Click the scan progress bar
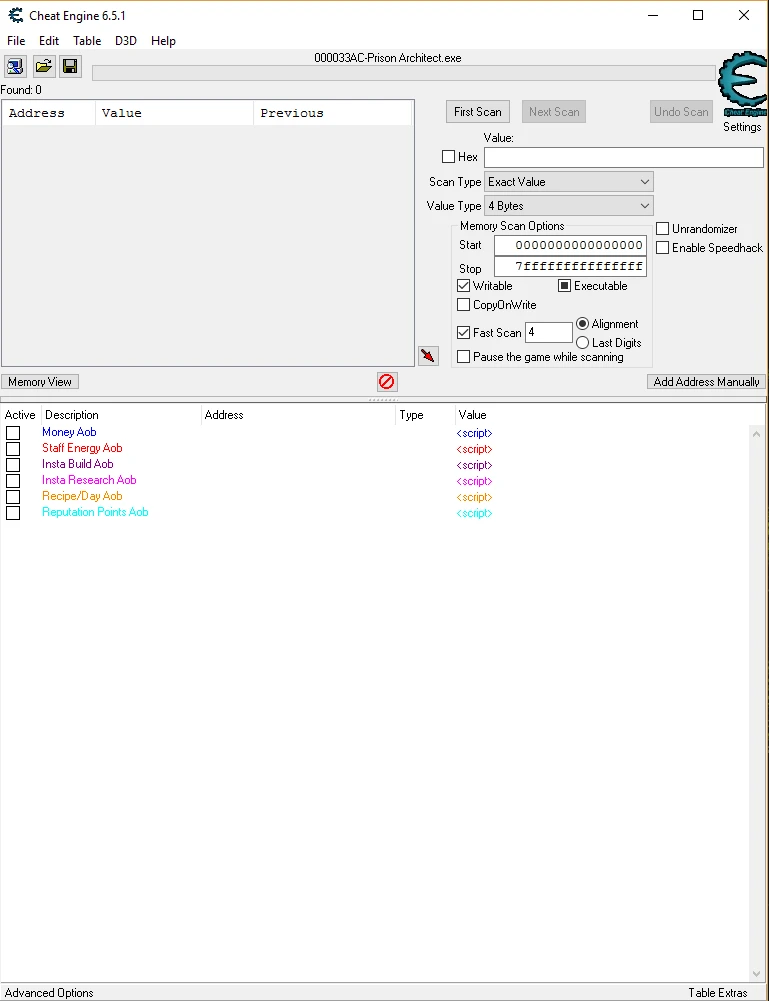769x1001 pixels. (x=403, y=73)
